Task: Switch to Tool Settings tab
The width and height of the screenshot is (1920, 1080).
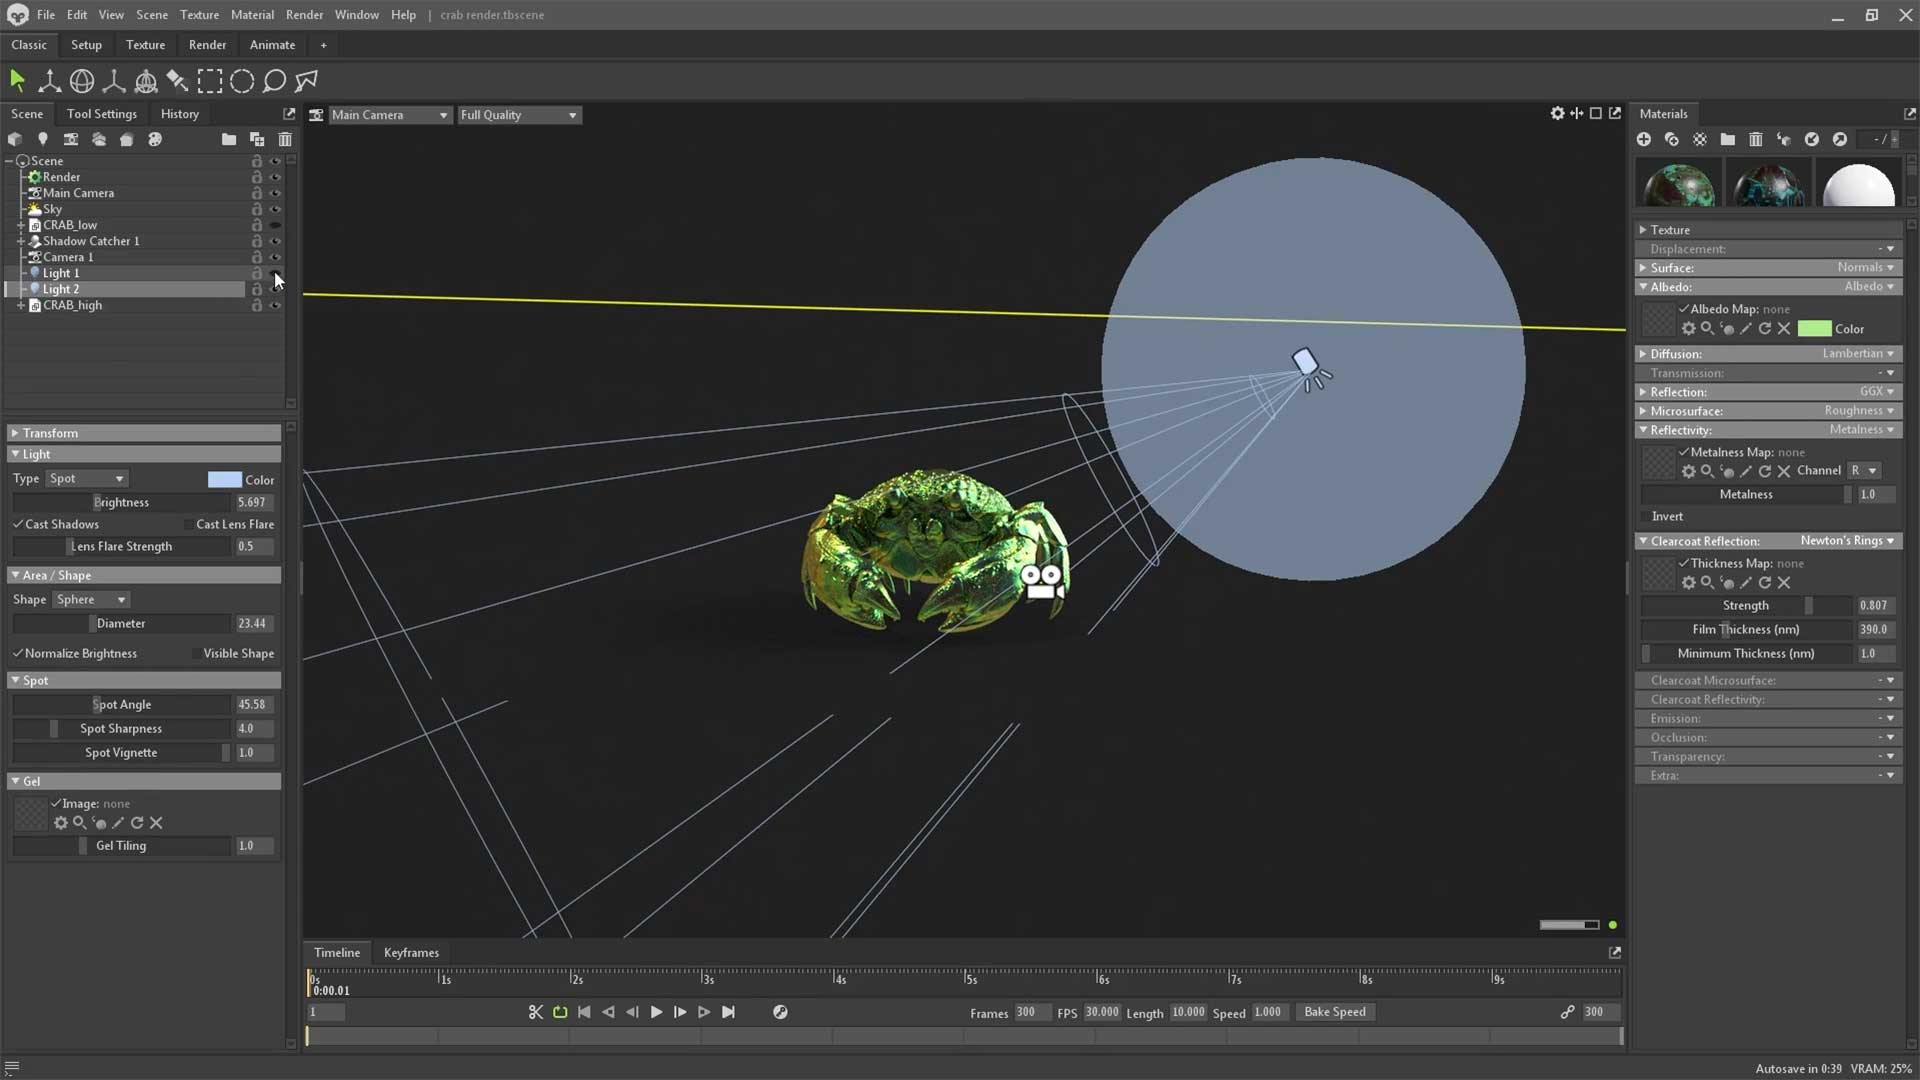Action: click(x=101, y=114)
